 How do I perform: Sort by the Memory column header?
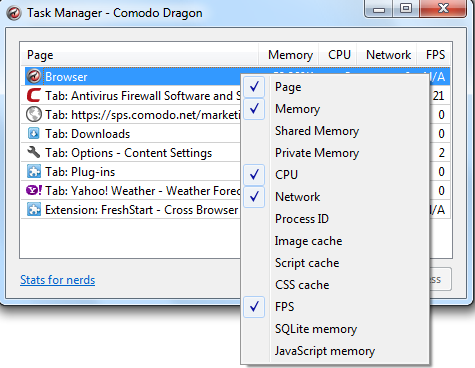(289, 55)
